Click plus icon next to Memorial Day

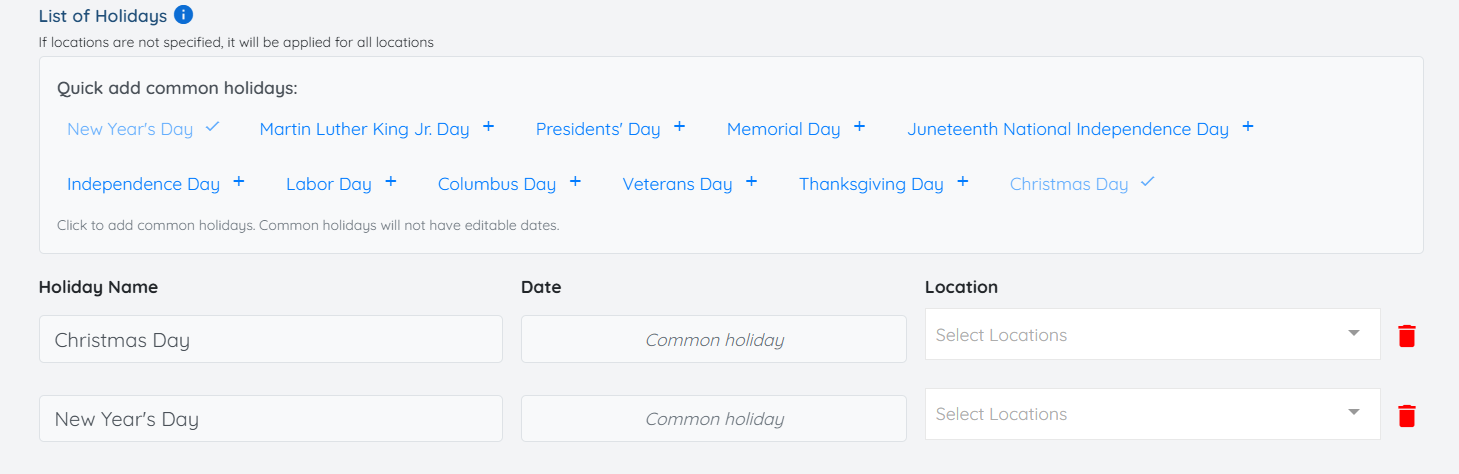pos(859,127)
